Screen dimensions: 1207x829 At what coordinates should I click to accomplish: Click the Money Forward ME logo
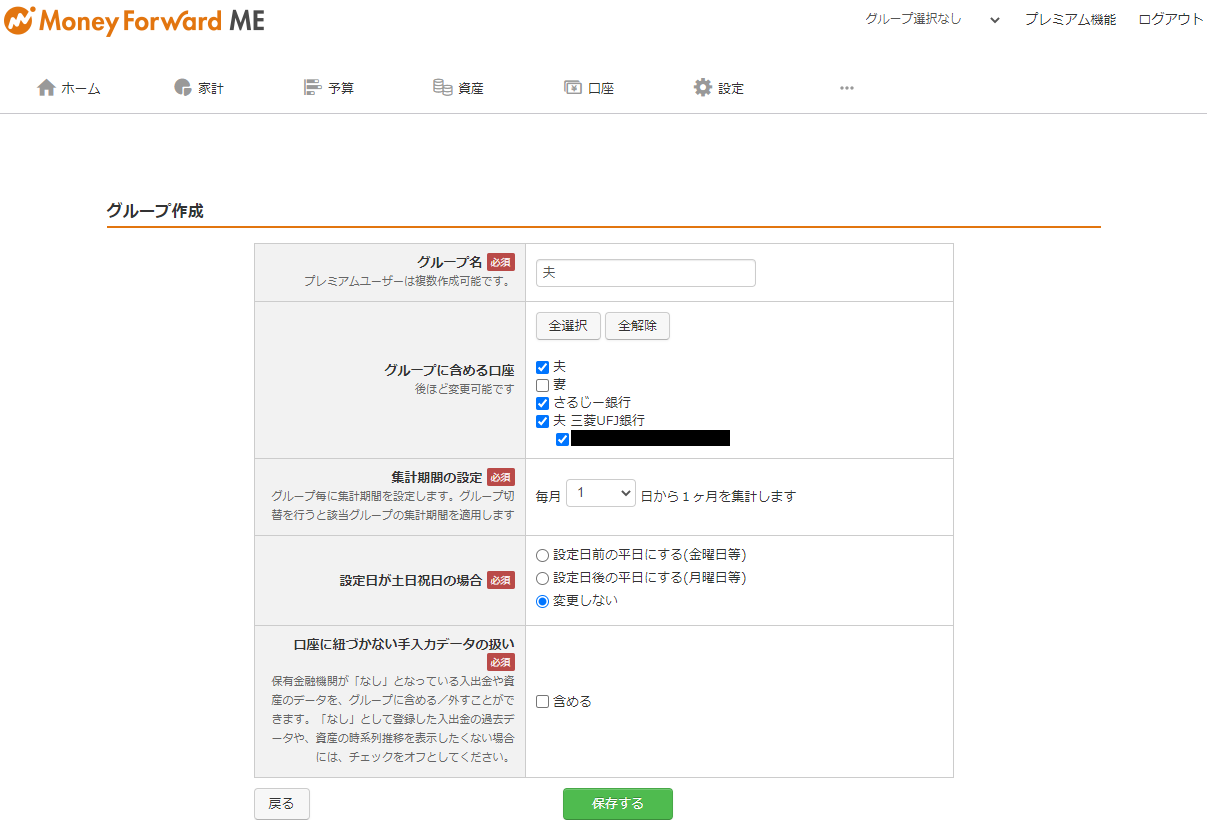coord(135,19)
